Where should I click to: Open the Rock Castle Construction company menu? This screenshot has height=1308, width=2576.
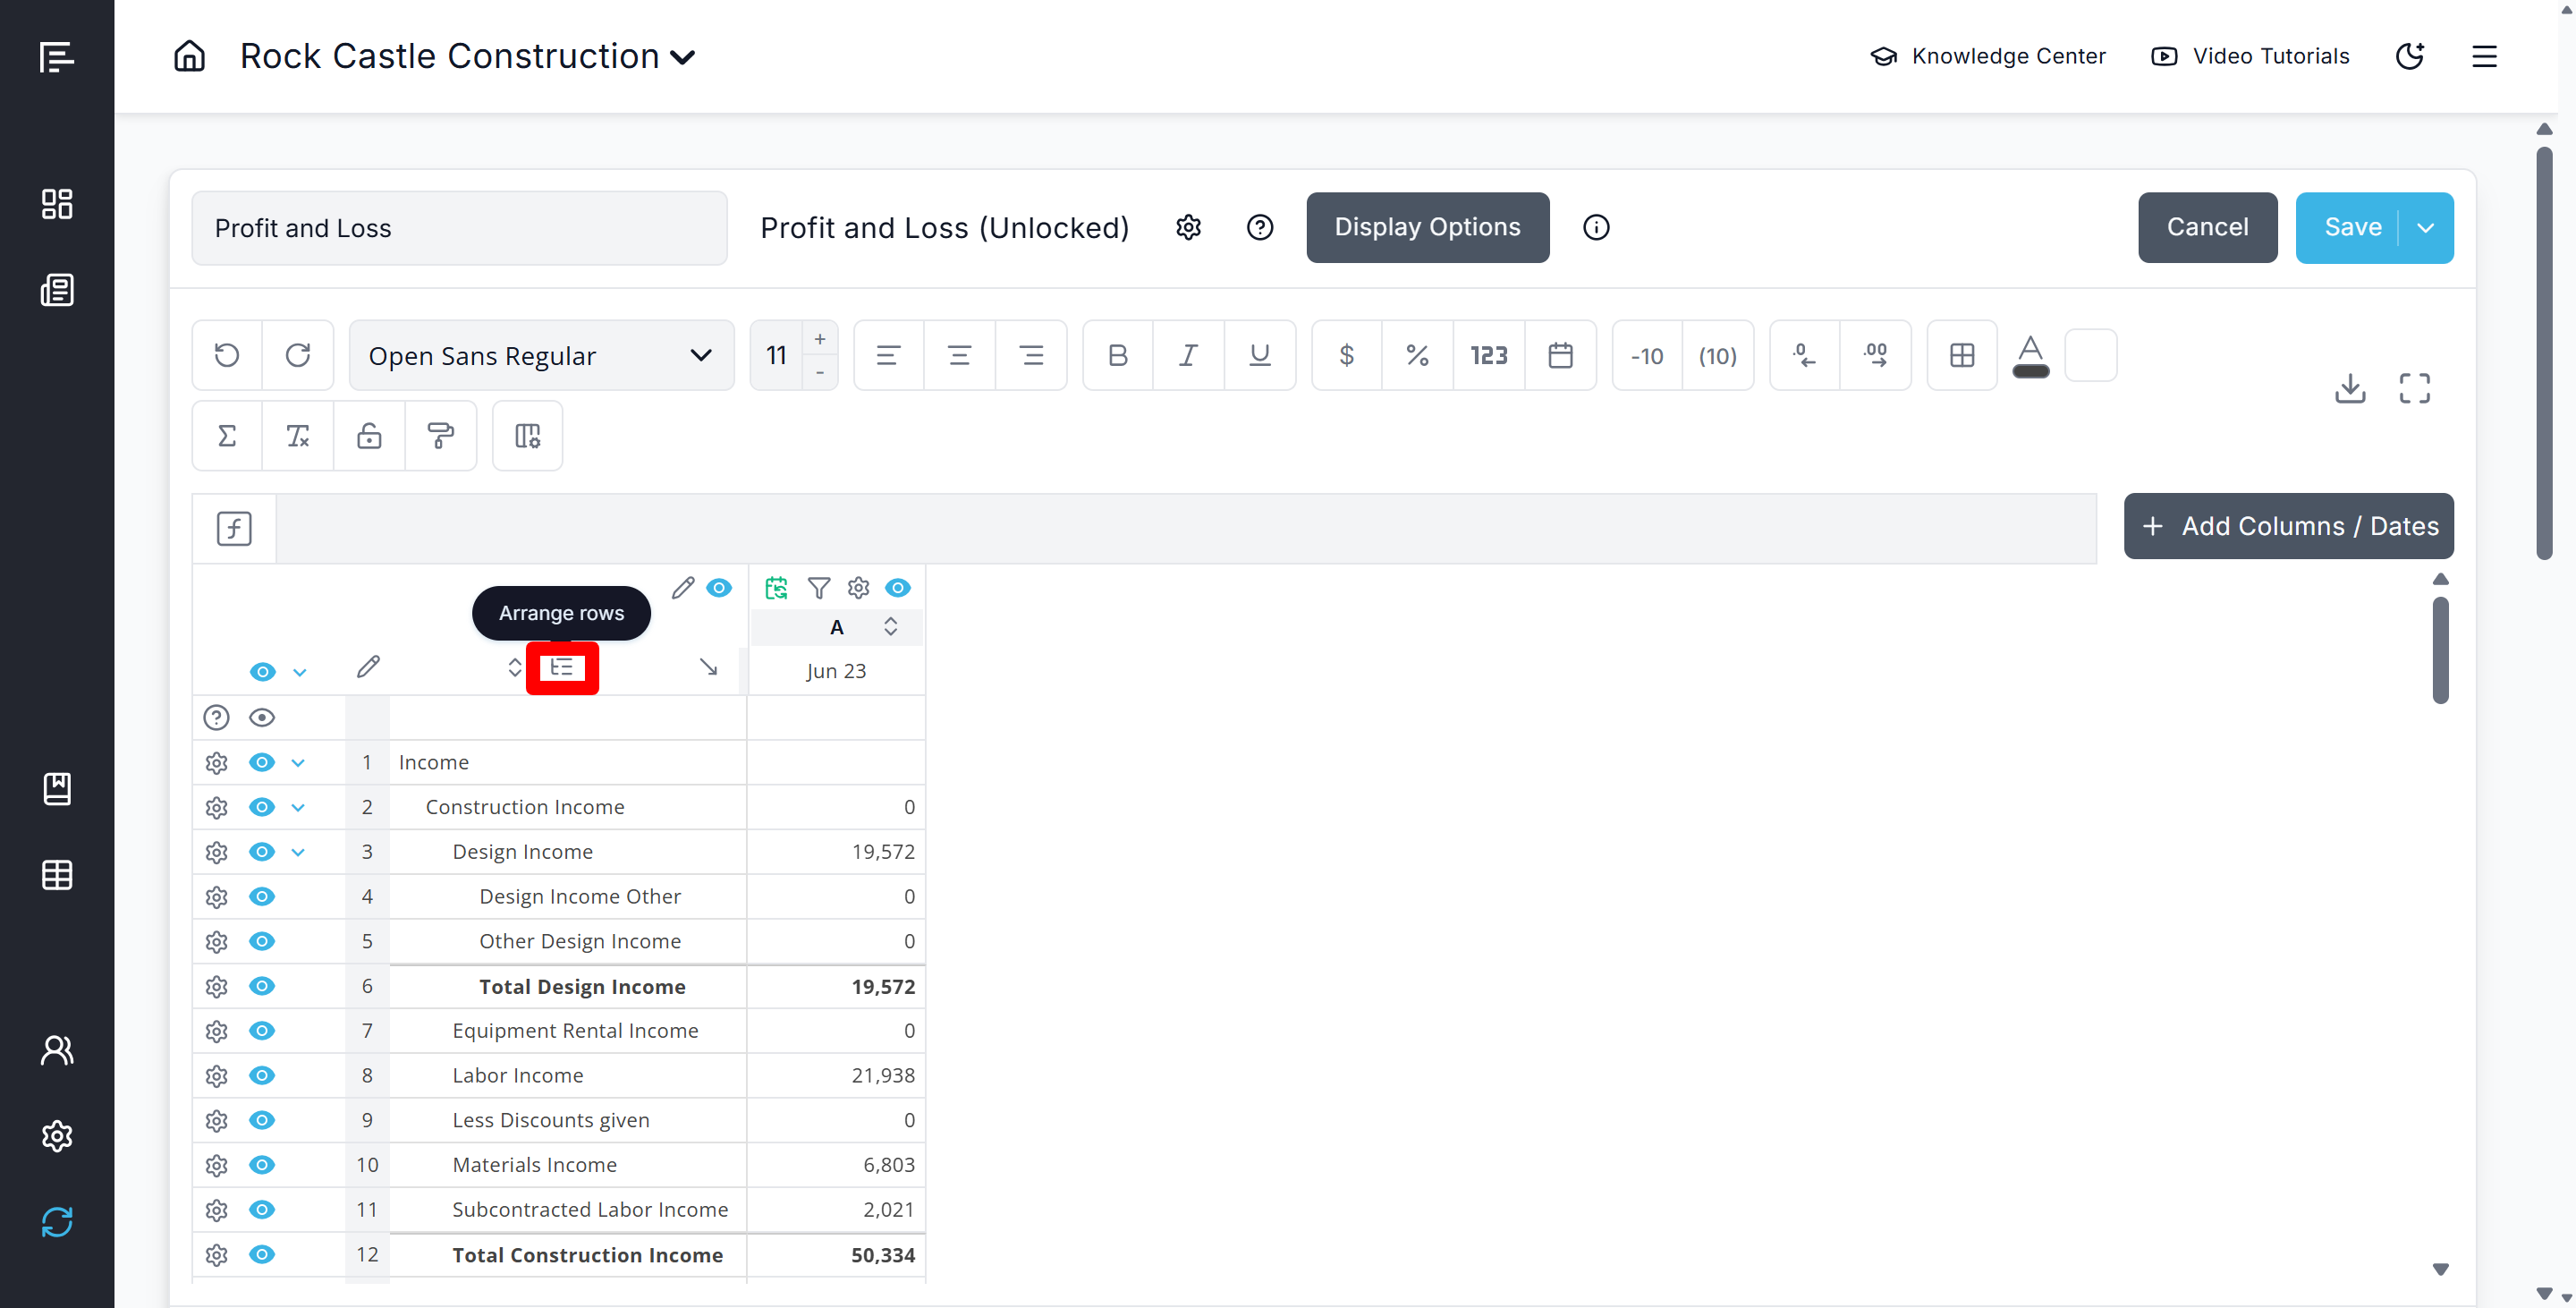click(x=467, y=56)
